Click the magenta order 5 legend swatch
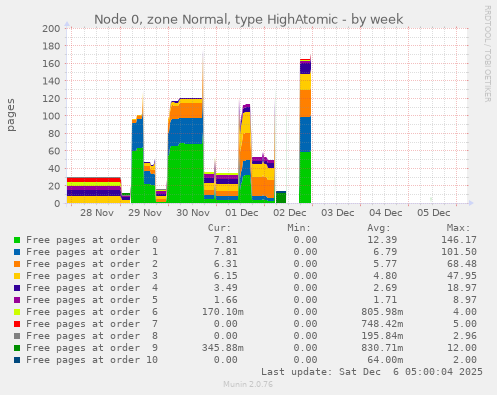This screenshot has width=497, height=395. 17,300
